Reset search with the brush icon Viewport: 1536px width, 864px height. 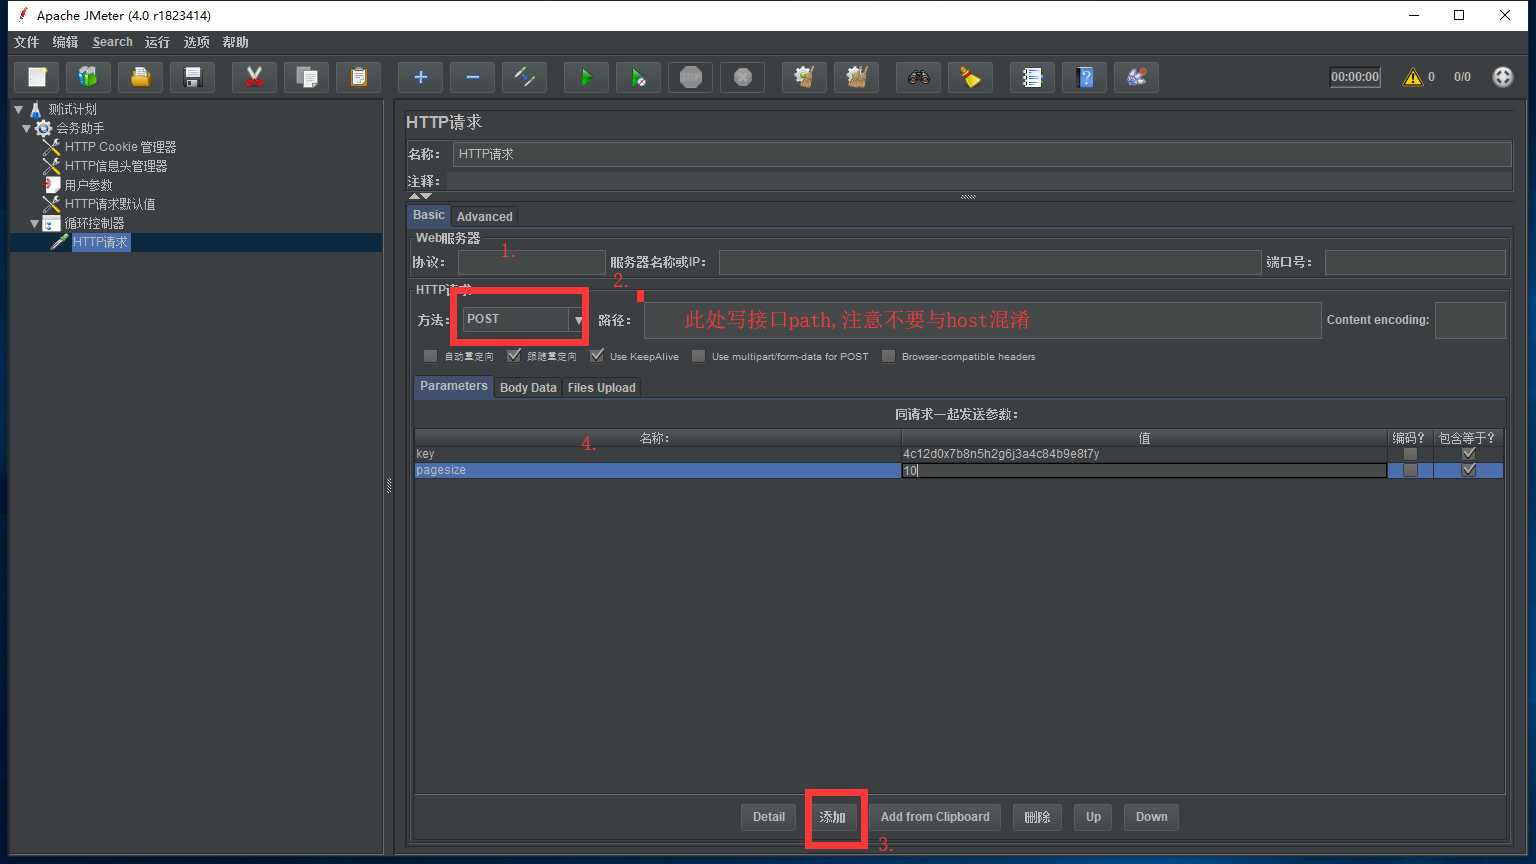[970, 77]
